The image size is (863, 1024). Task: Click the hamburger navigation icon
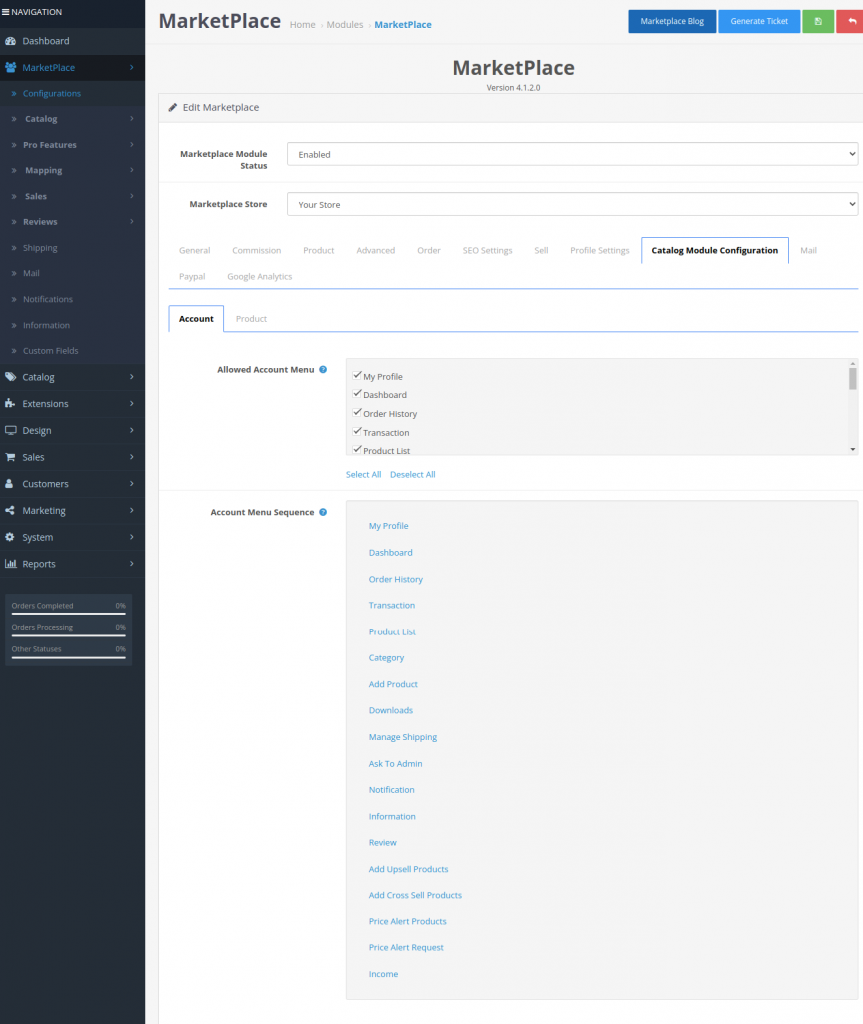point(5,12)
